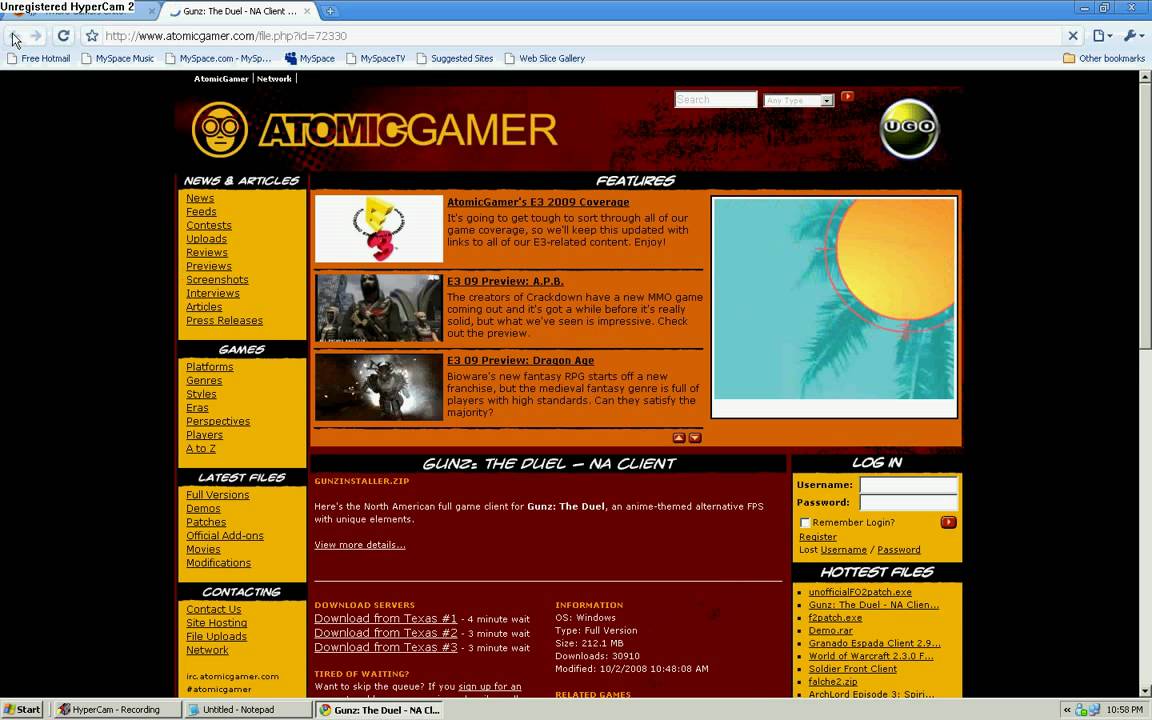
Task: Click the scrollbar down arrow
Action: coord(1145,691)
